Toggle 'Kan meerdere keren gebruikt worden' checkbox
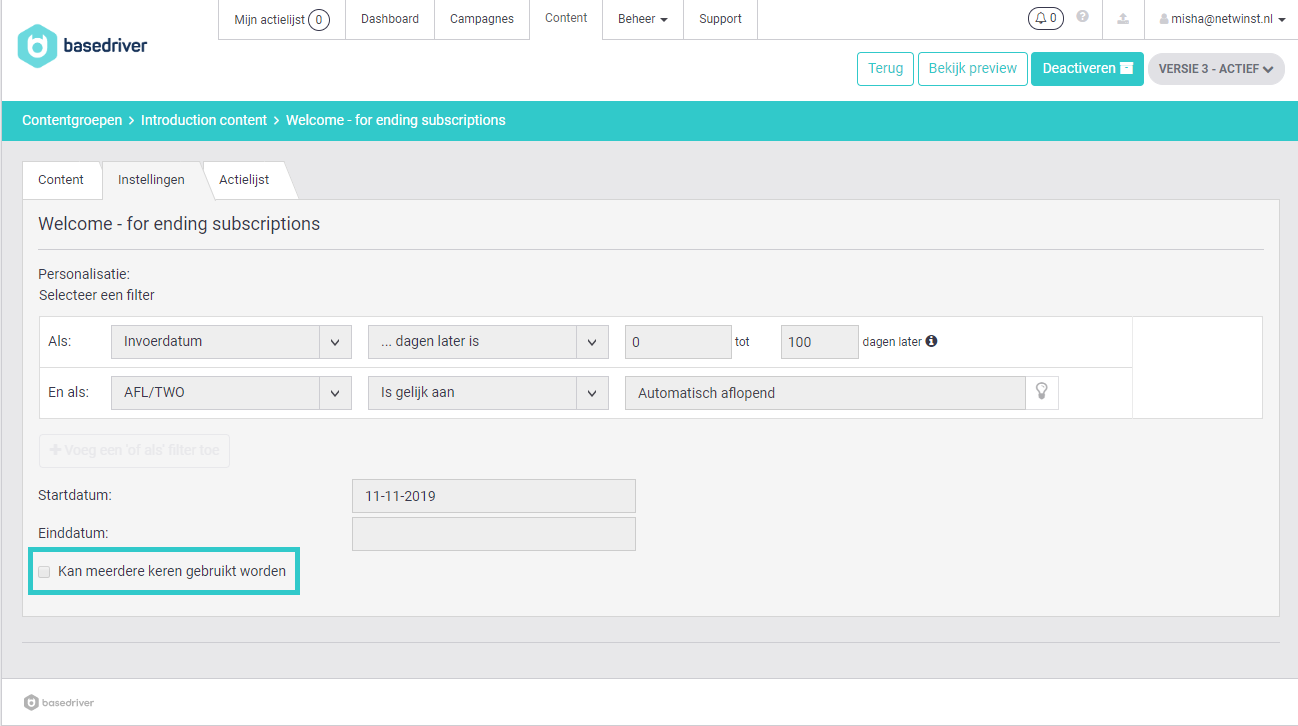1298x726 pixels. tap(44, 572)
